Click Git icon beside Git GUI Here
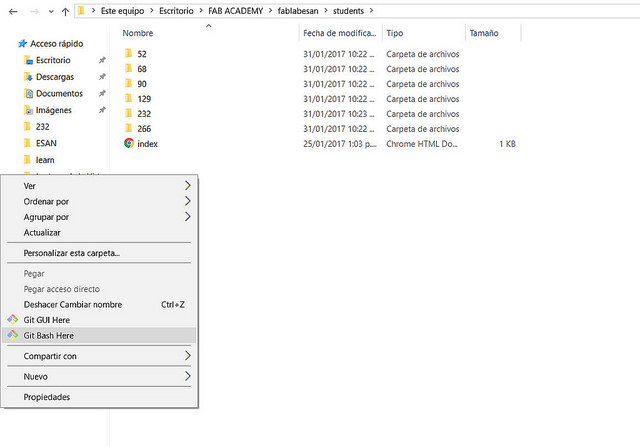 click(13, 320)
